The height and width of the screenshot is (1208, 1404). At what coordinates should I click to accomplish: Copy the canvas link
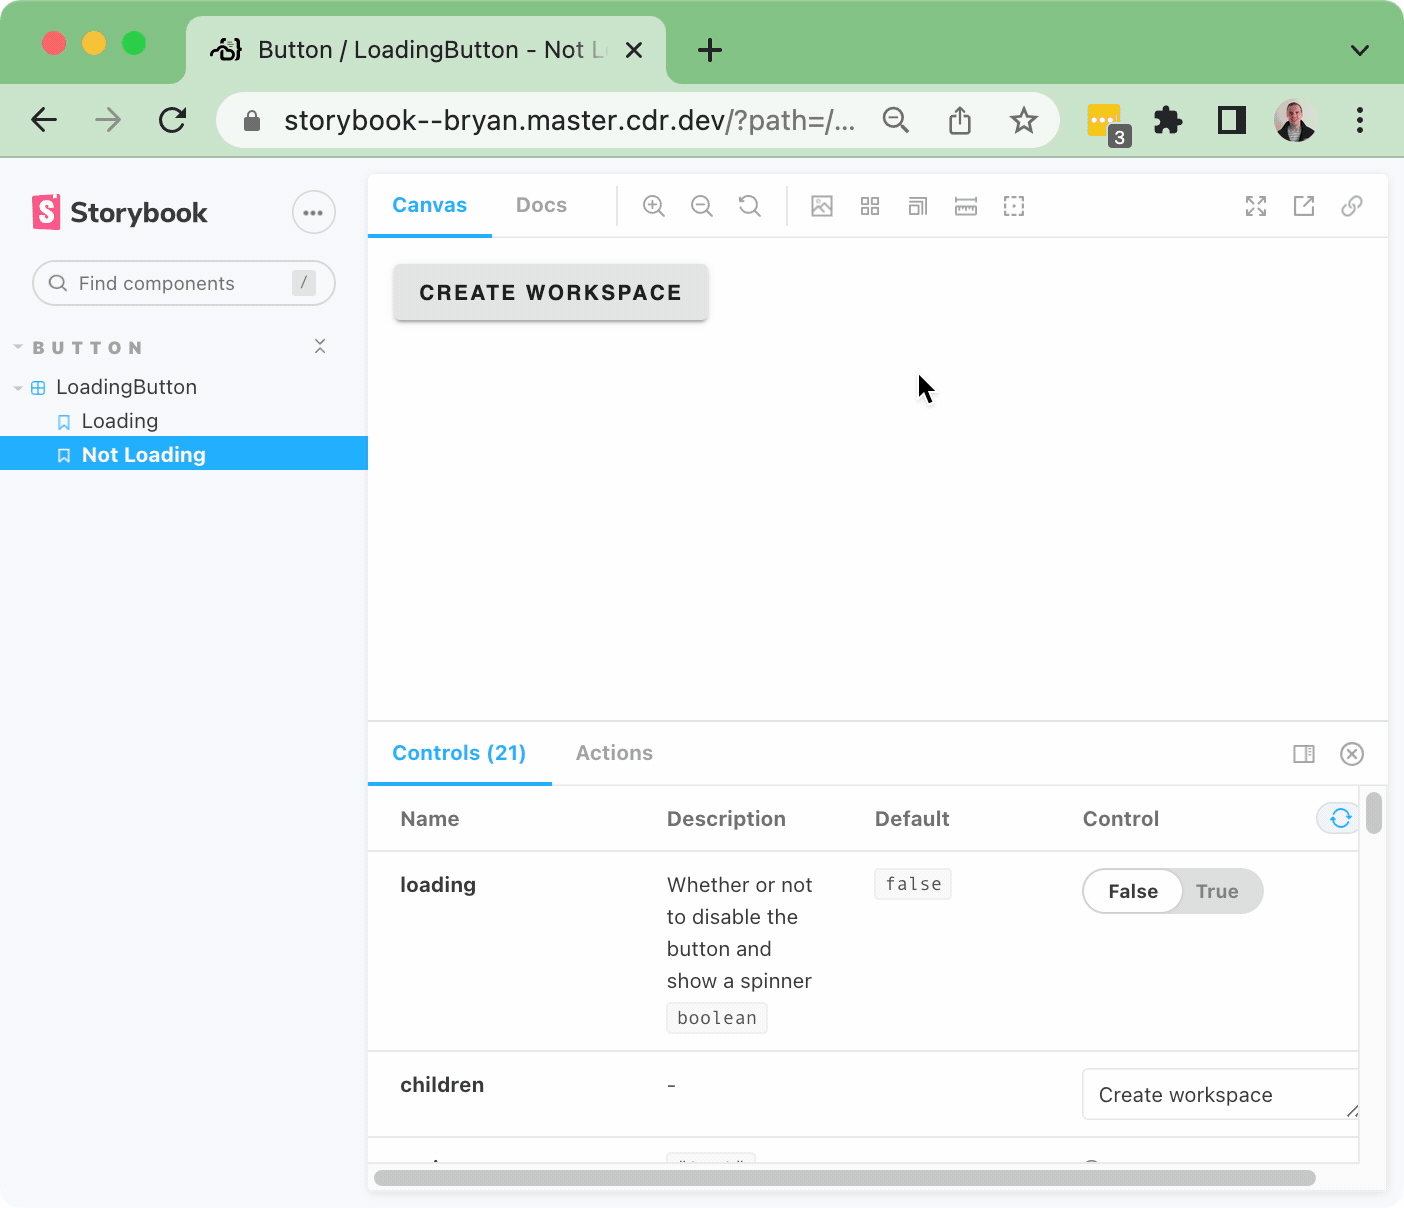tap(1352, 206)
